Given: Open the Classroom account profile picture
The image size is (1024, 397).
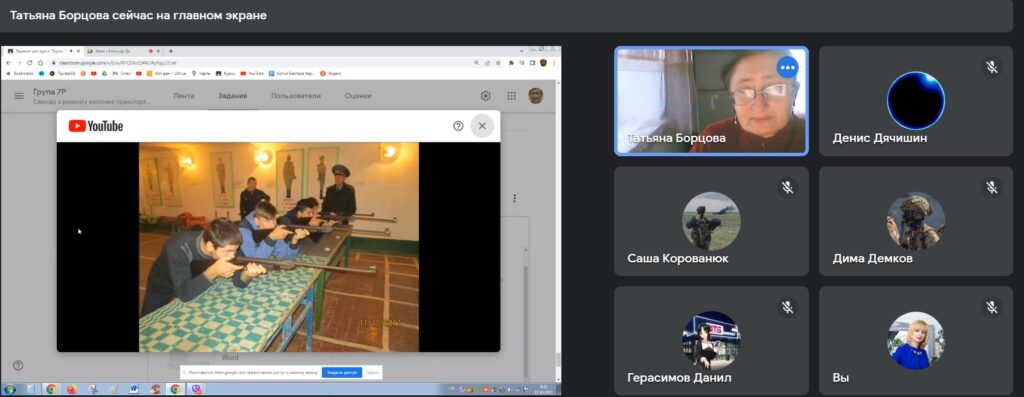Looking at the screenshot, I should 536,95.
